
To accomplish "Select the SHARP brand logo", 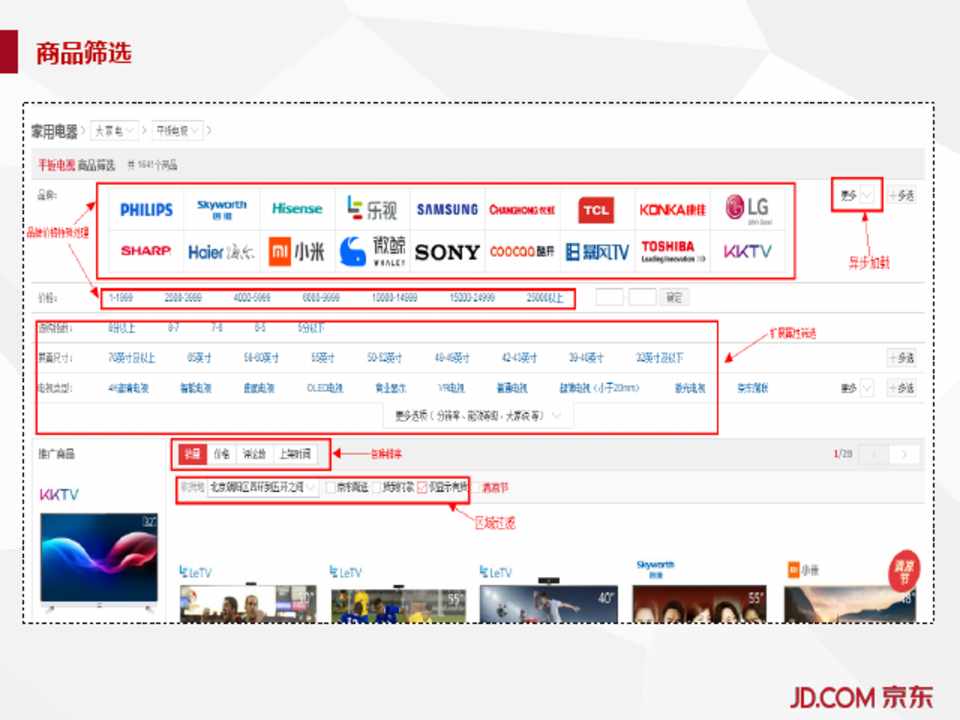I will 146,251.
